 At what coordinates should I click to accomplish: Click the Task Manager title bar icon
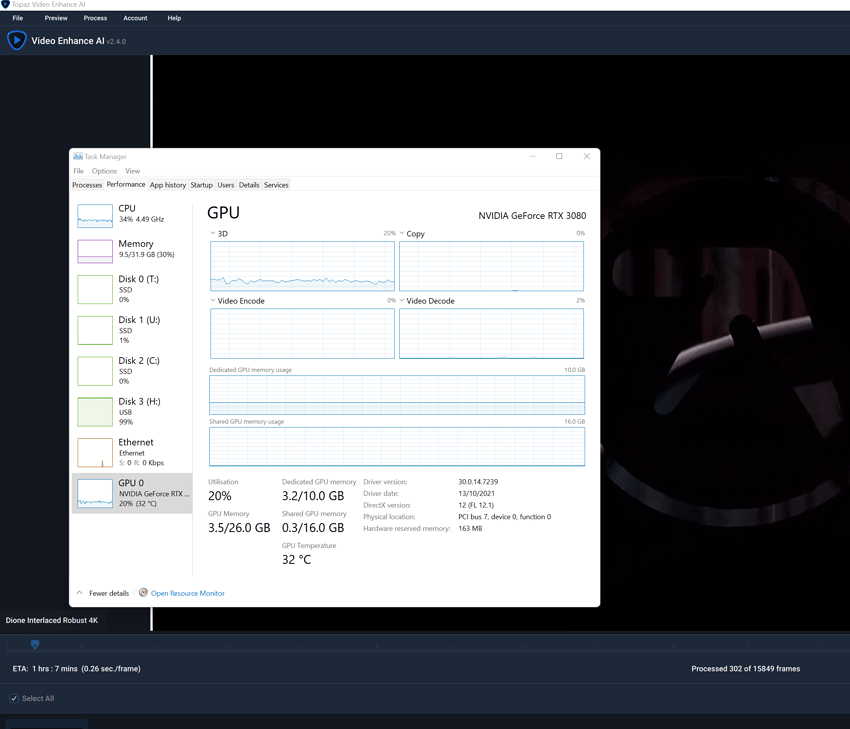[x=78, y=156]
